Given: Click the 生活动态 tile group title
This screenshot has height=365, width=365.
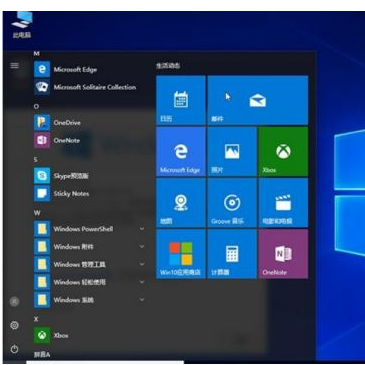Looking at the screenshot, I should [168, 66].
